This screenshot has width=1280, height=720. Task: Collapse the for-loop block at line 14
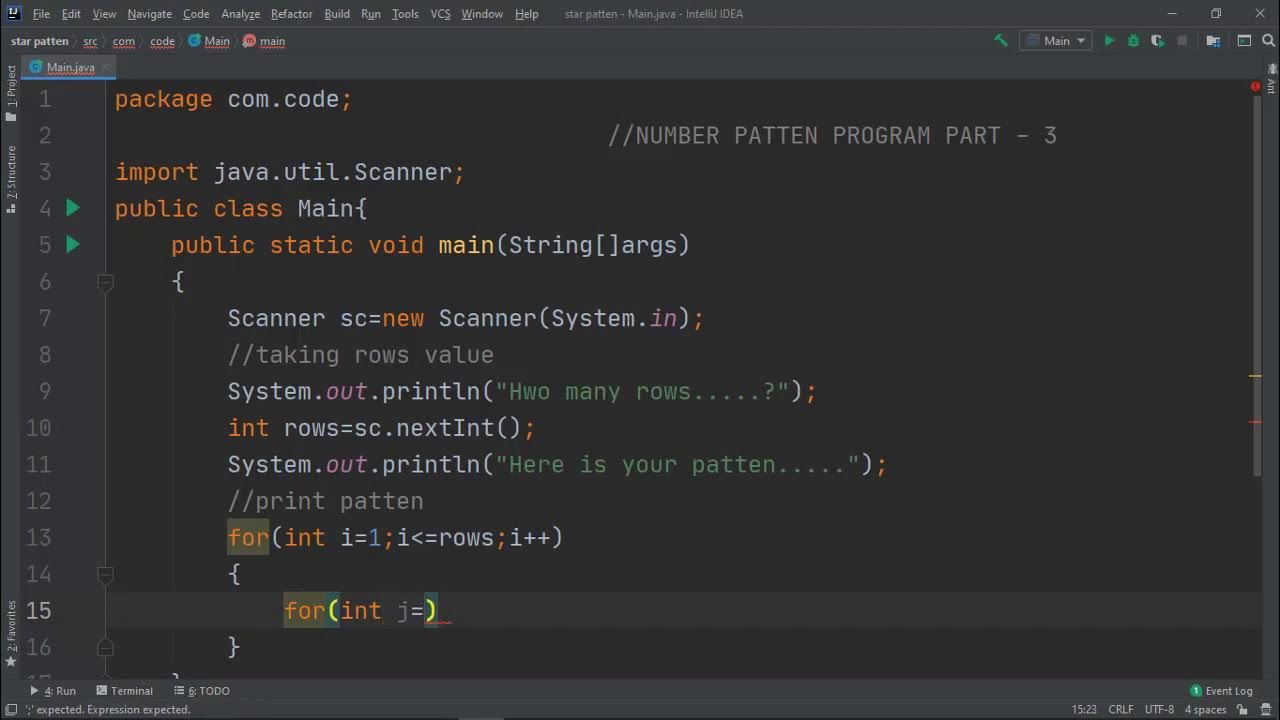click(104, 574)
